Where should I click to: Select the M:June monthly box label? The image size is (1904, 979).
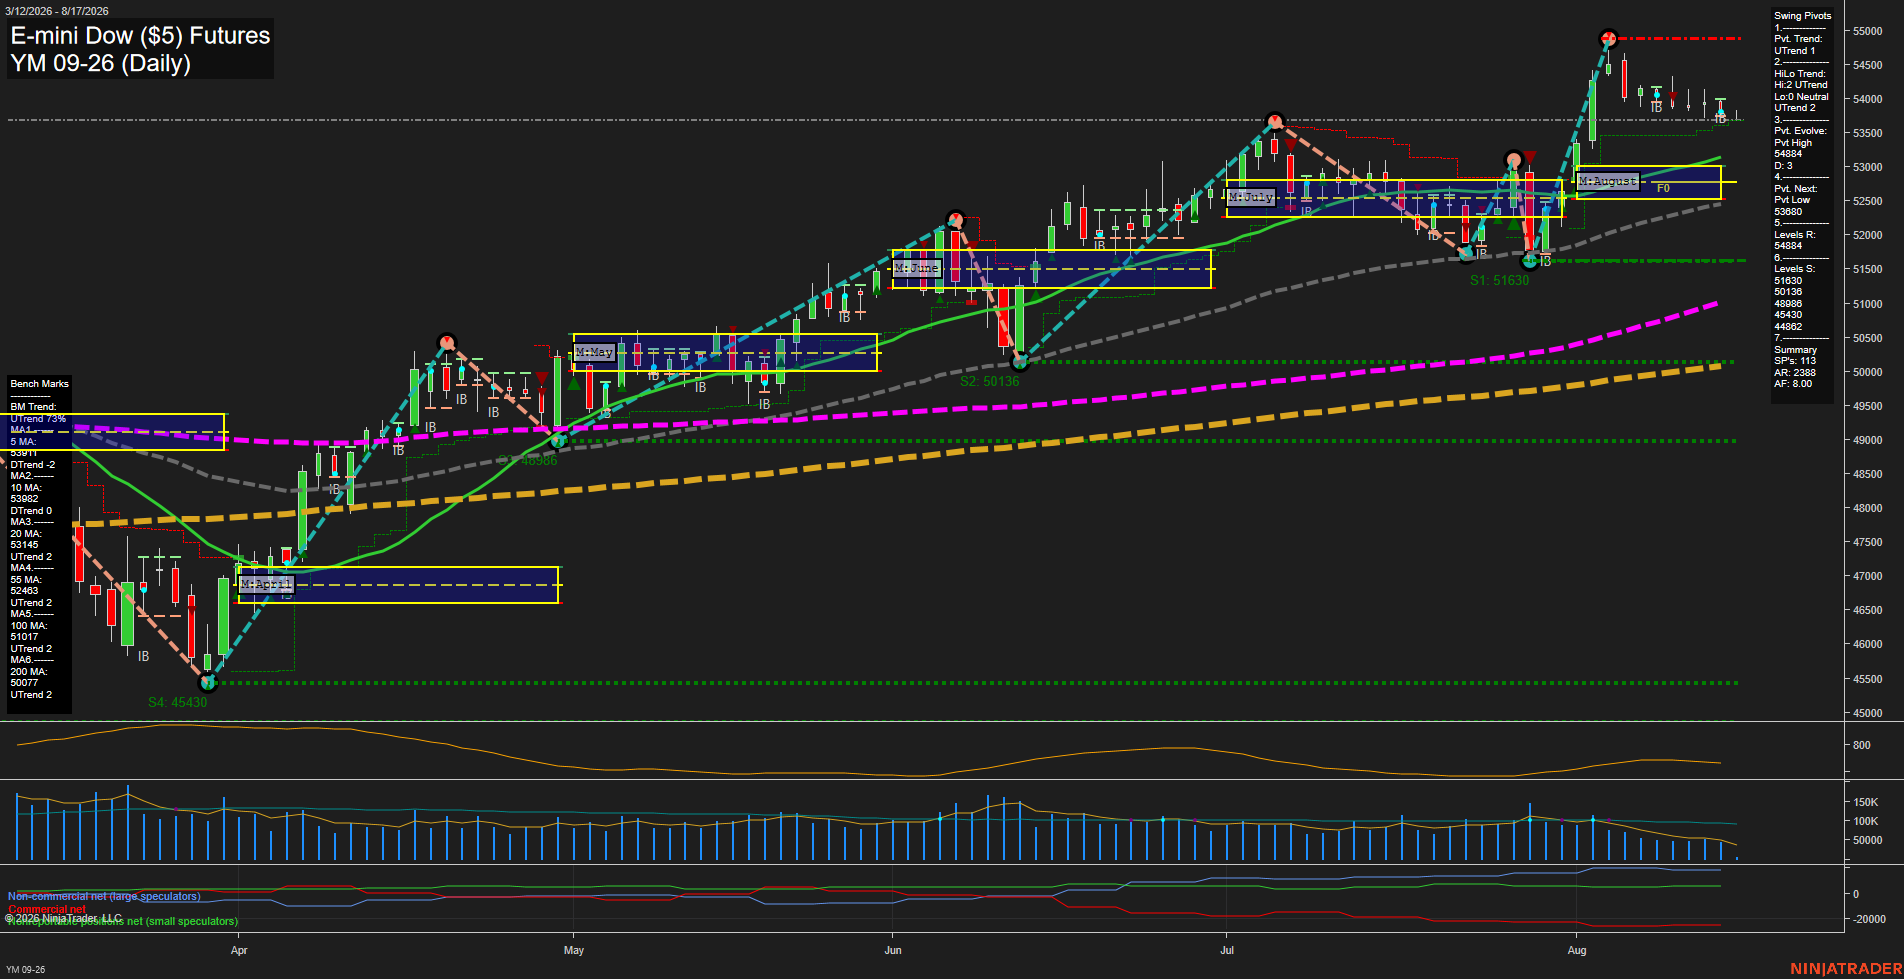(x=917, y=268)
